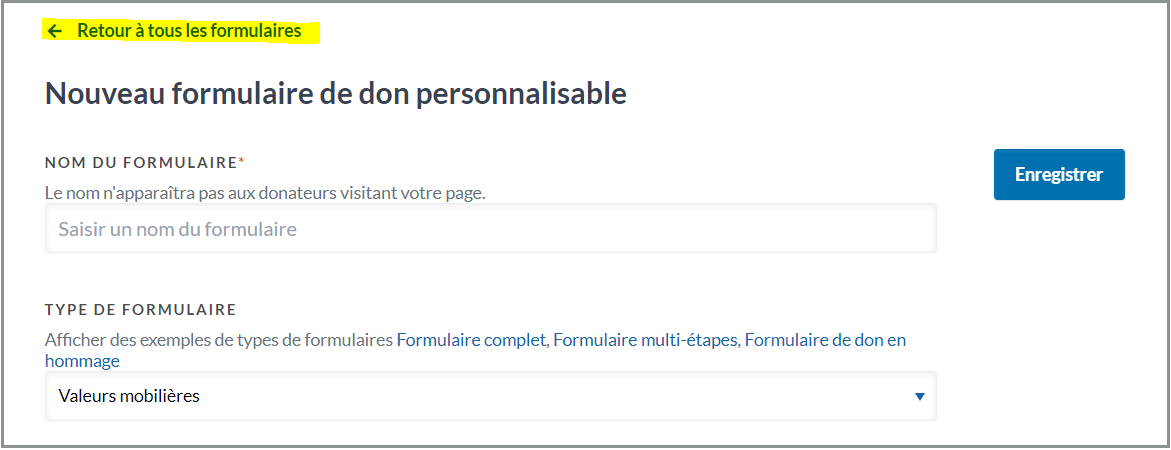Click the Afficher des exemples description text
1171x450 pixels.
[x=219, y=340]
